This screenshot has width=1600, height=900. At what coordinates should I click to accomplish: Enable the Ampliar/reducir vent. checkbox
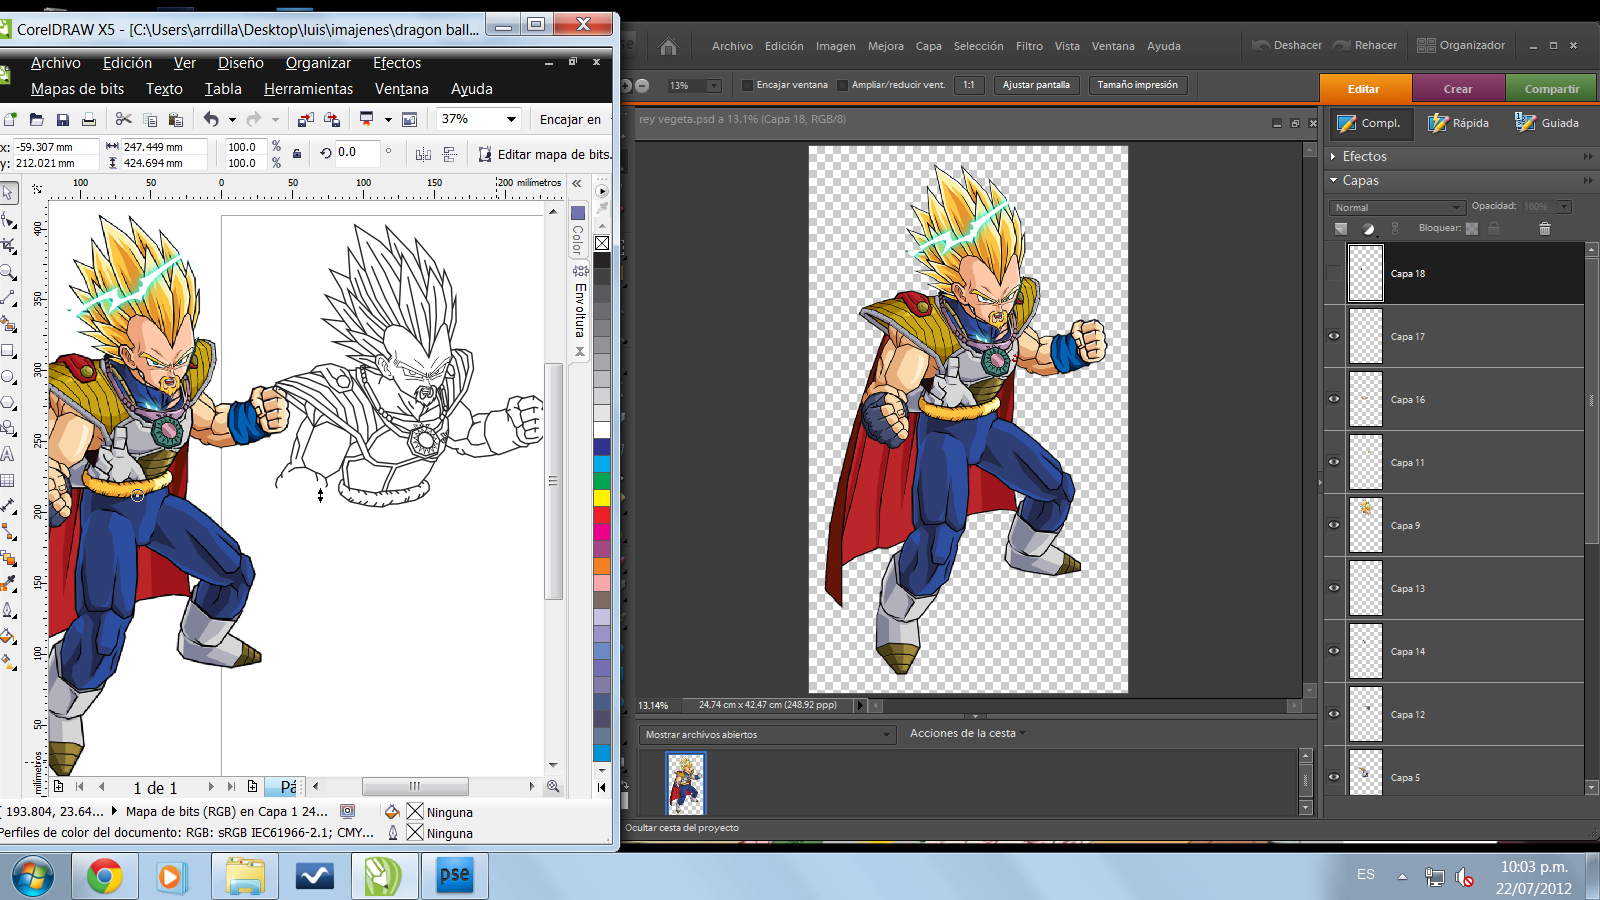[x=842, y=85]
